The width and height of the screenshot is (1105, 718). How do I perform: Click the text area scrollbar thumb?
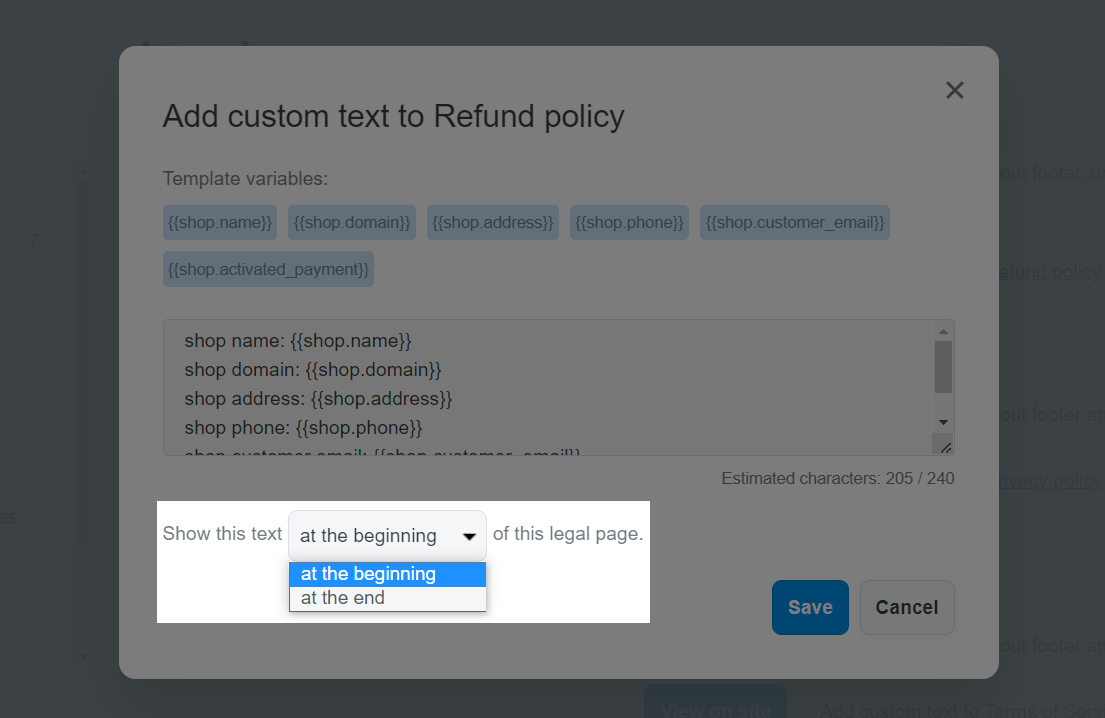[x=943, y=367]
